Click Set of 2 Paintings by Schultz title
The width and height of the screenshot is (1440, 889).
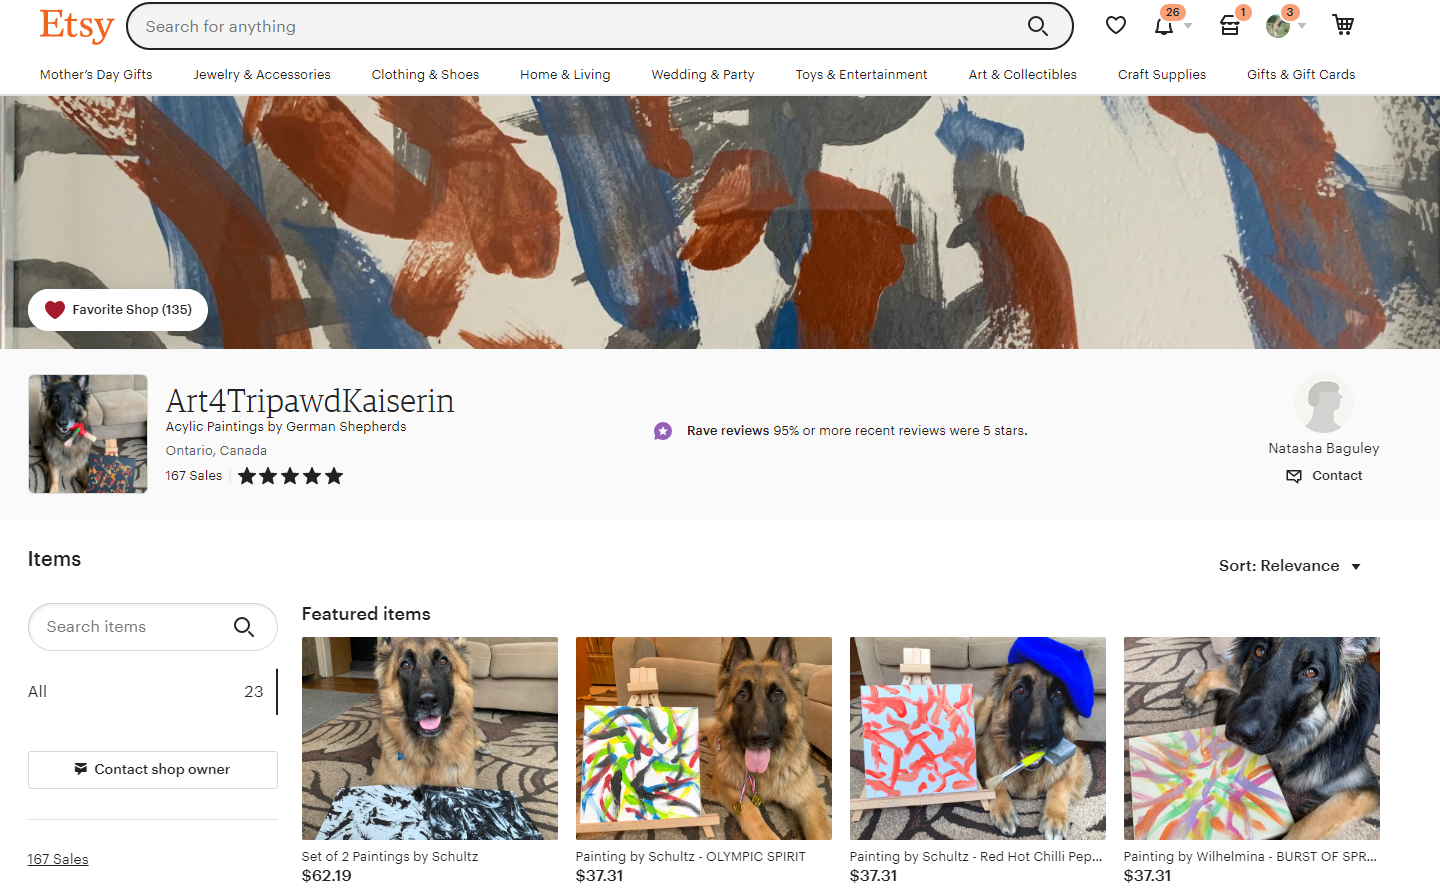[390, 857]
